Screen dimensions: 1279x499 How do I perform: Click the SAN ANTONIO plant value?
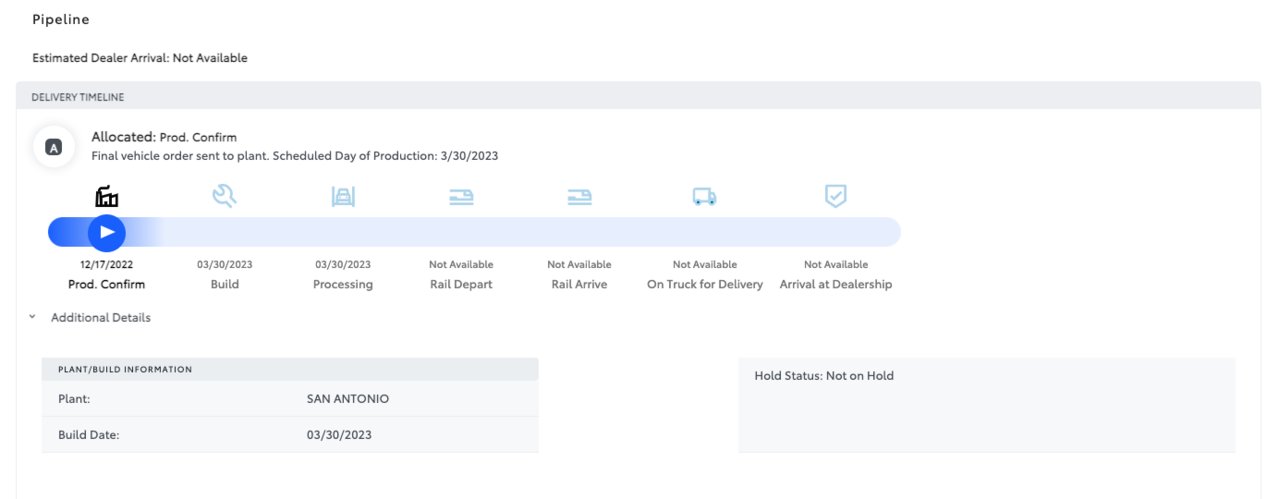pos(348,398)
